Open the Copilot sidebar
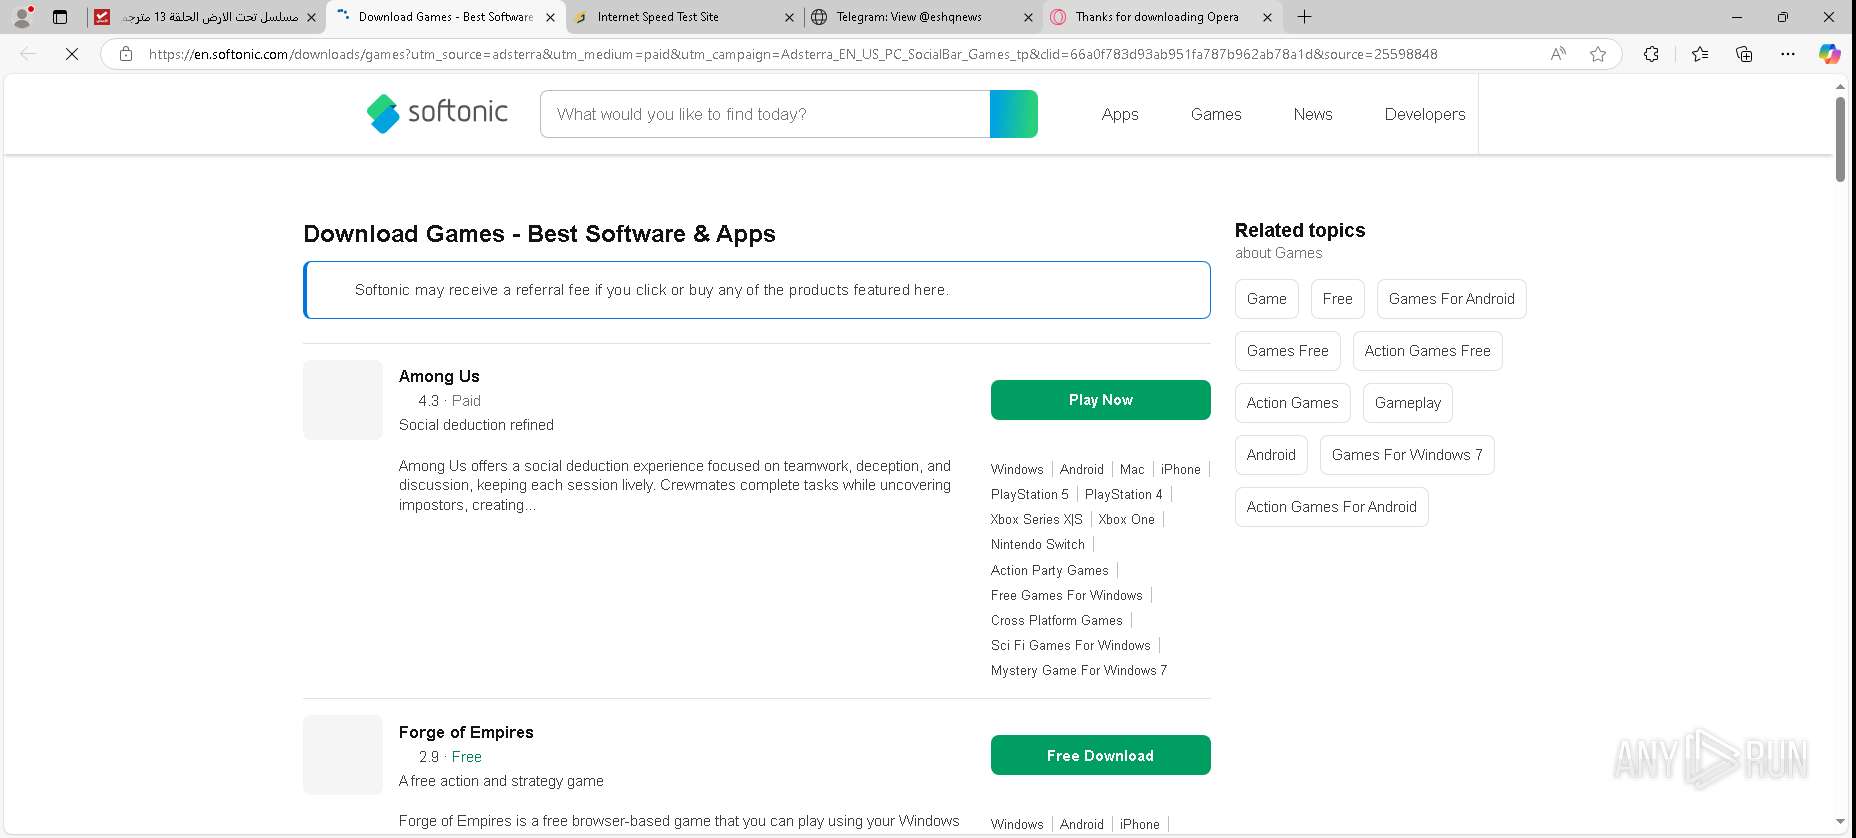The width and height of the screenshot is (1856, 838). [x=1830, y=54]
